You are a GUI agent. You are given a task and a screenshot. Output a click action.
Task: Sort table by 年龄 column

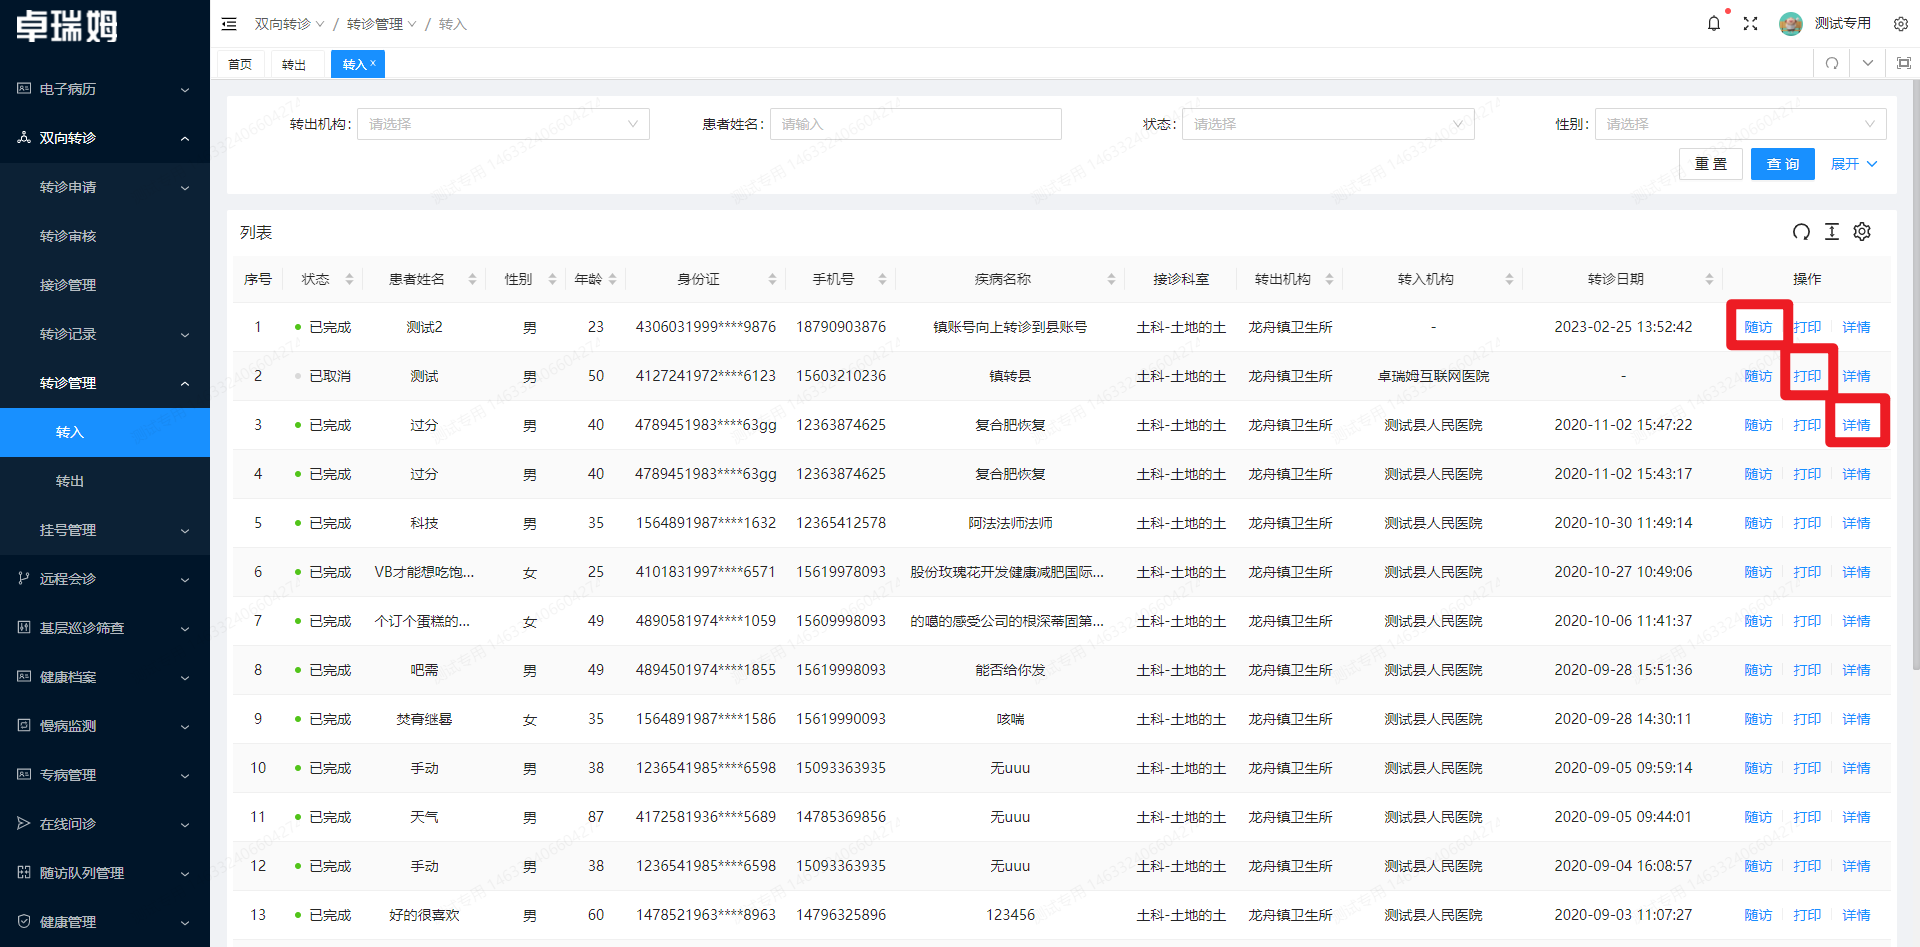pyautogui.click(x=595, y=279)
